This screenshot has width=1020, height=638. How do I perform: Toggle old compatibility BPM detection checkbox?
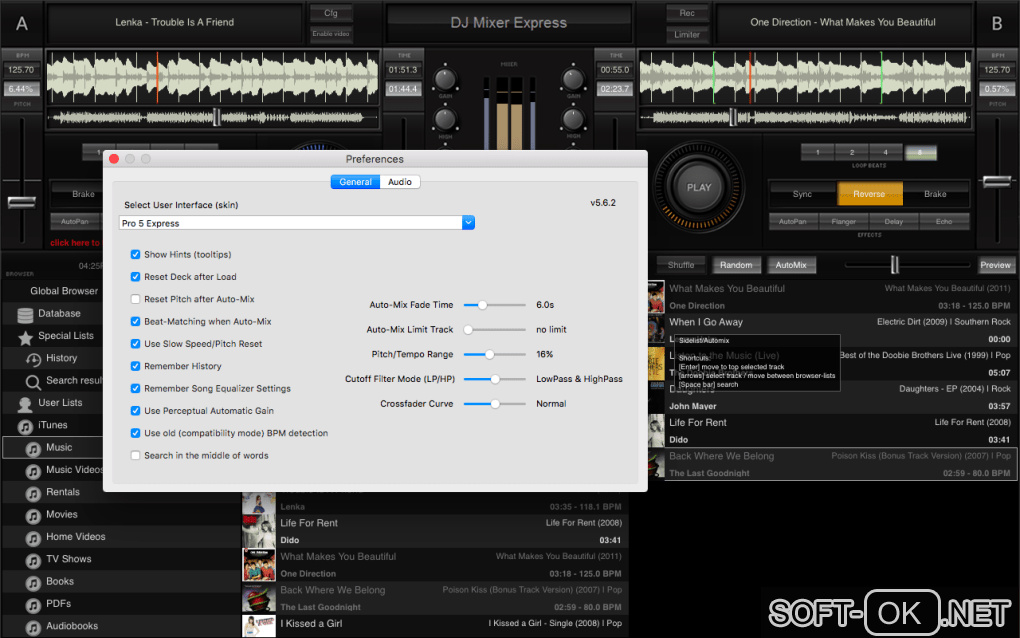click(x=135, y=433)
